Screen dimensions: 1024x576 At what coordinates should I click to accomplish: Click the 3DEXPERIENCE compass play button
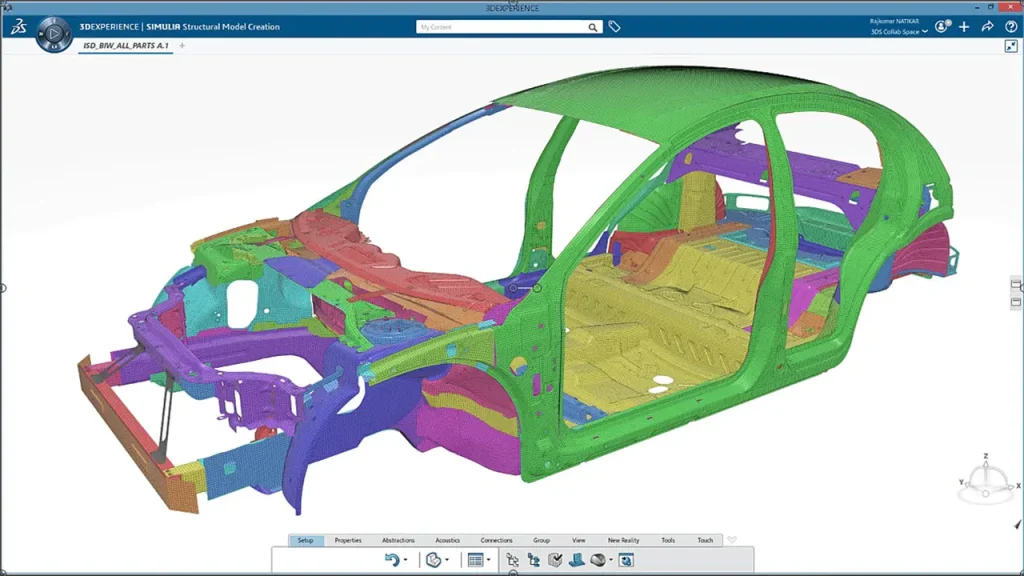click(52, 35)
